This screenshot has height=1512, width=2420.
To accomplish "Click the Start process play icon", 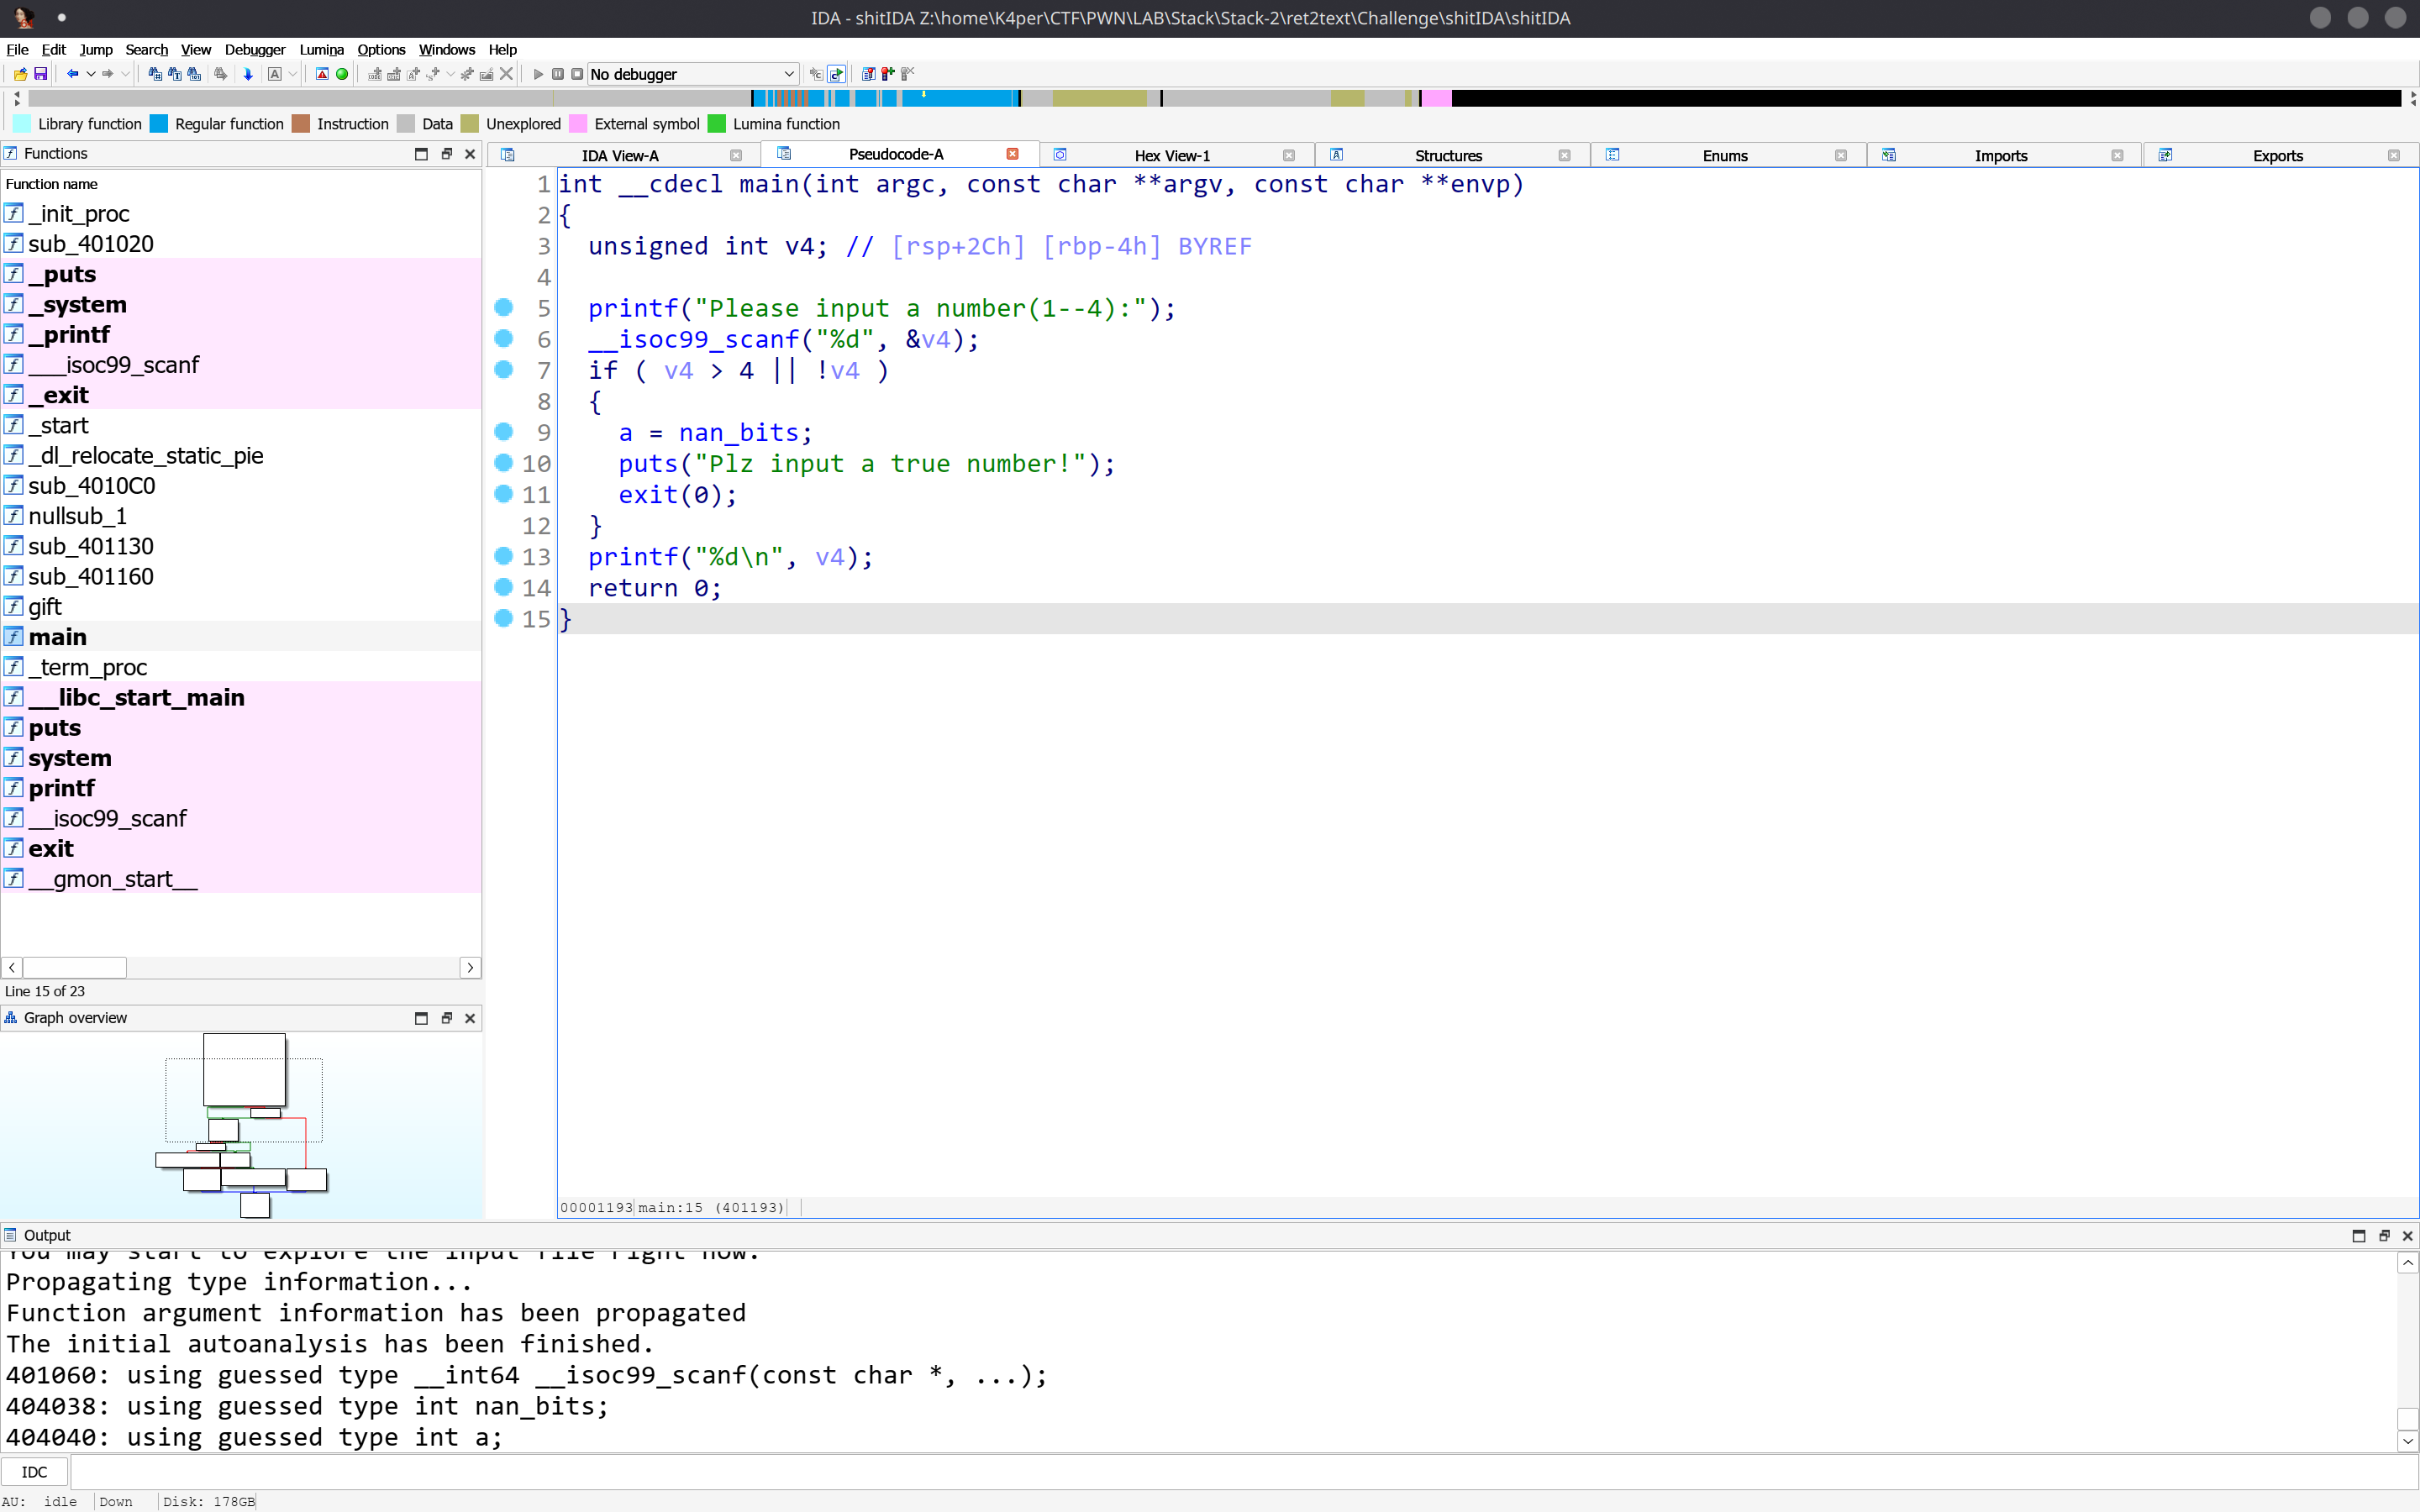I will [x=538, y=74].
